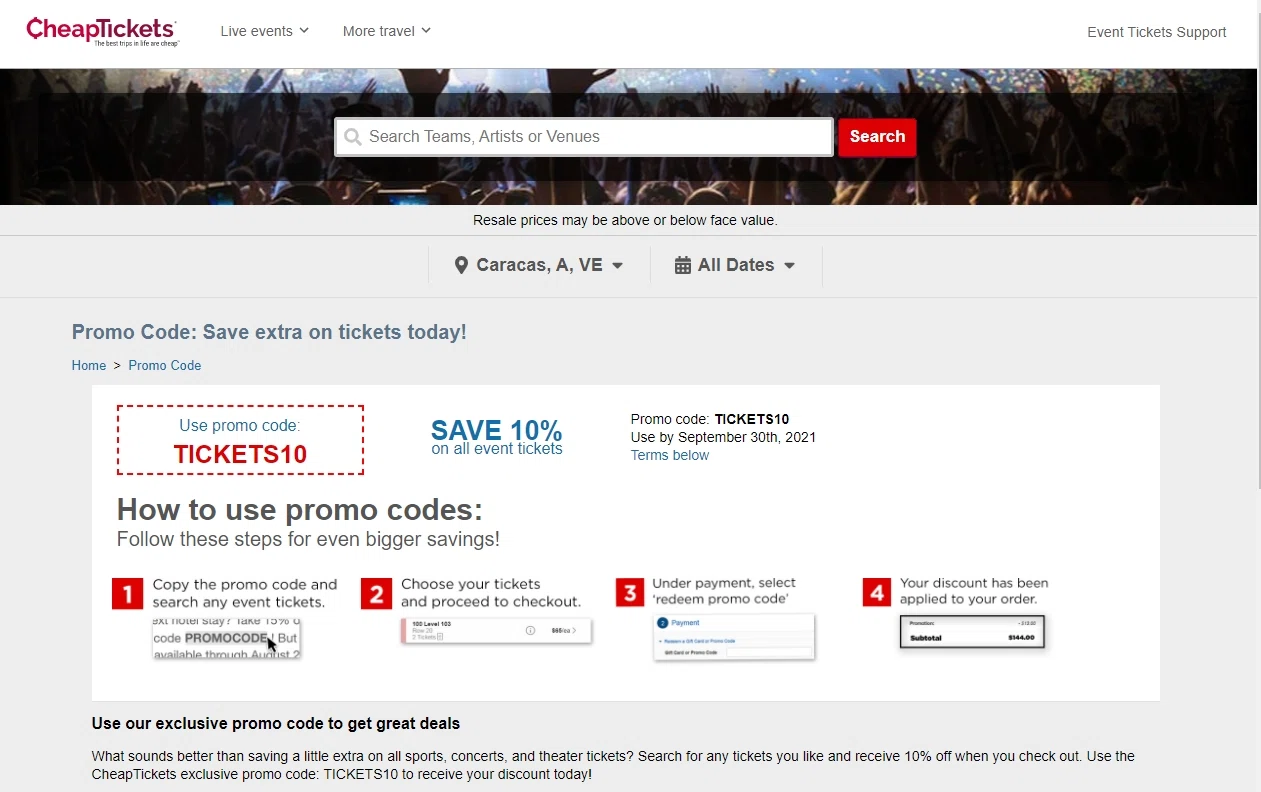Click the calendar icon beside All Dates
1261x792 pixels.
pyautogui.click(x=683, y=265)
